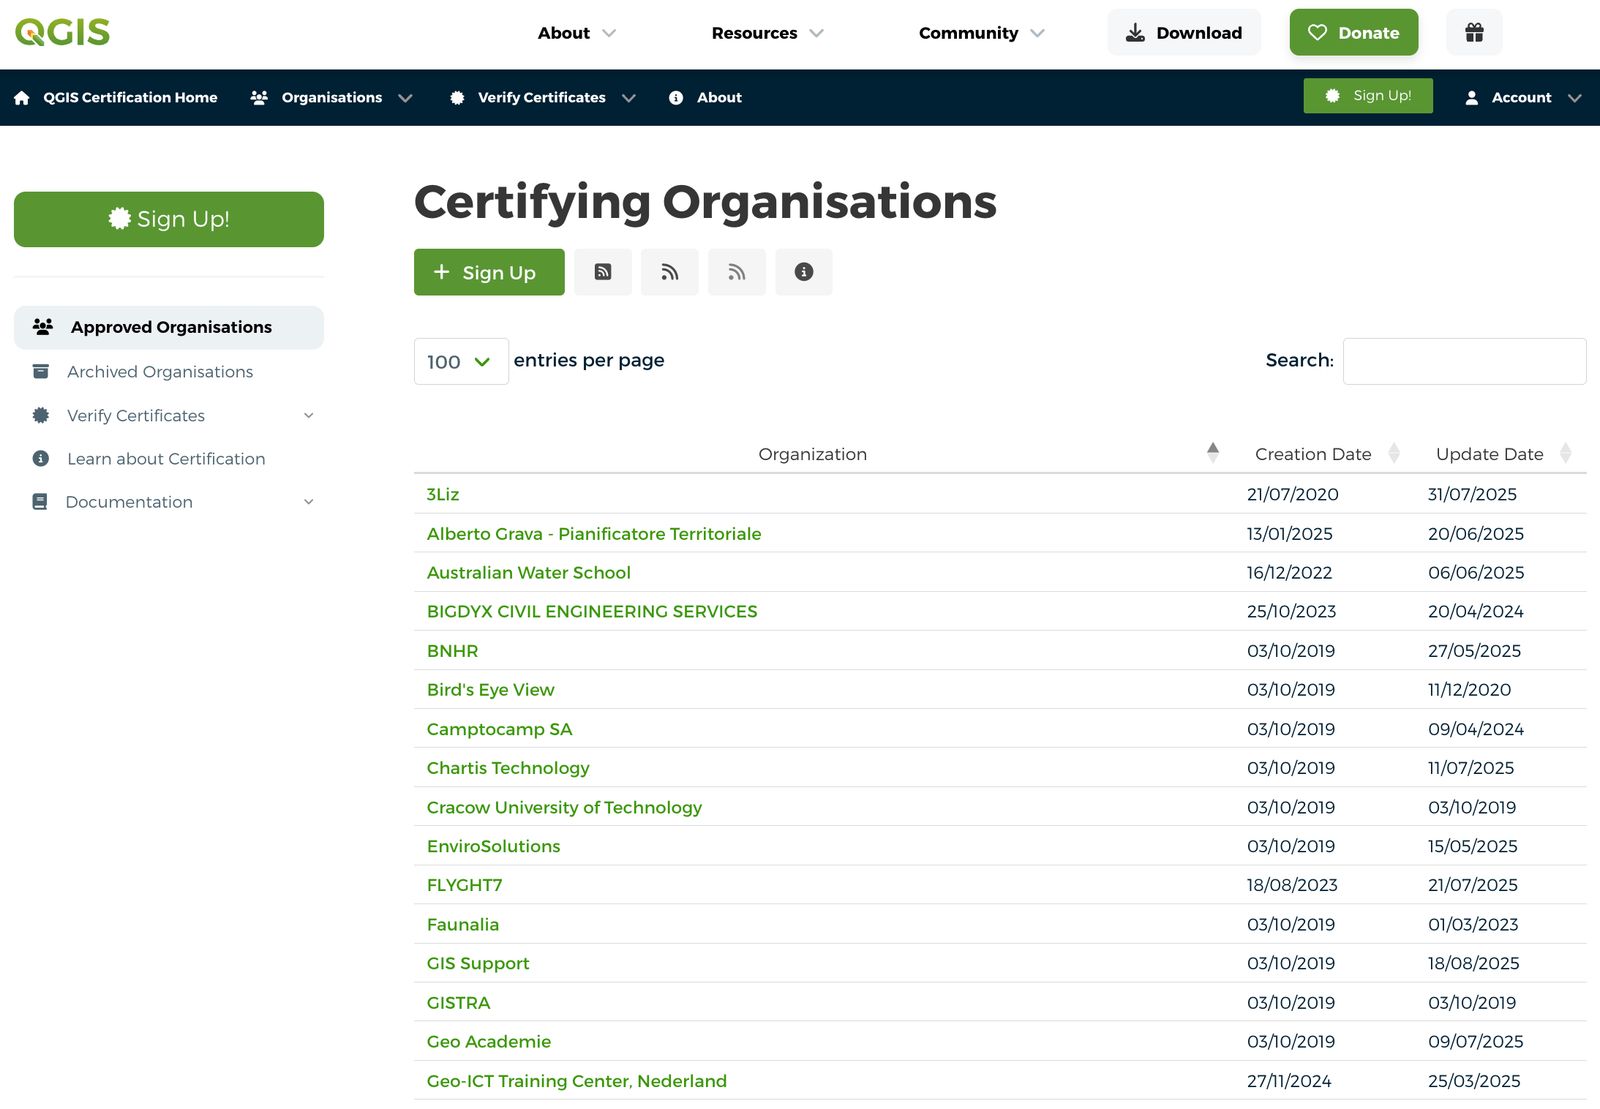Click Archived Organisations box icon
This screenshot has height=1109, width=1600.
pyautogui.click(x=41, y=371)
